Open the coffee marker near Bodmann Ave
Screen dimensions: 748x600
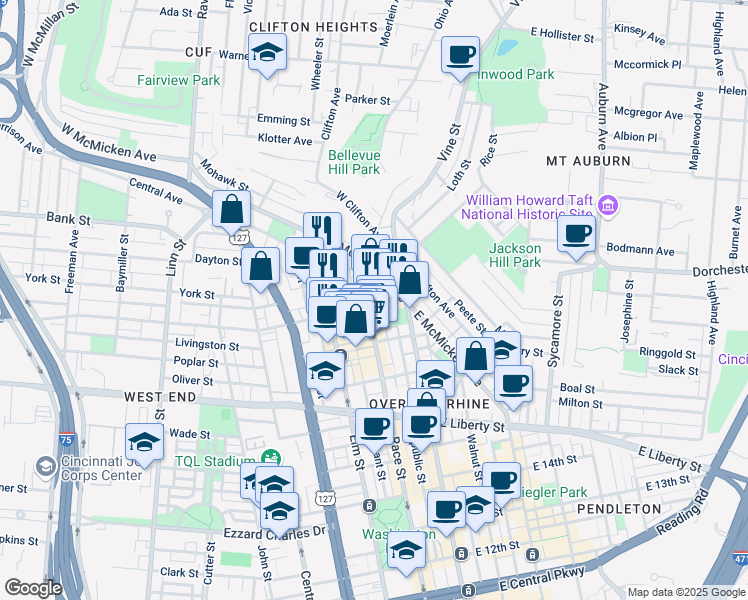pyautogui.click(x=576, y=235)
